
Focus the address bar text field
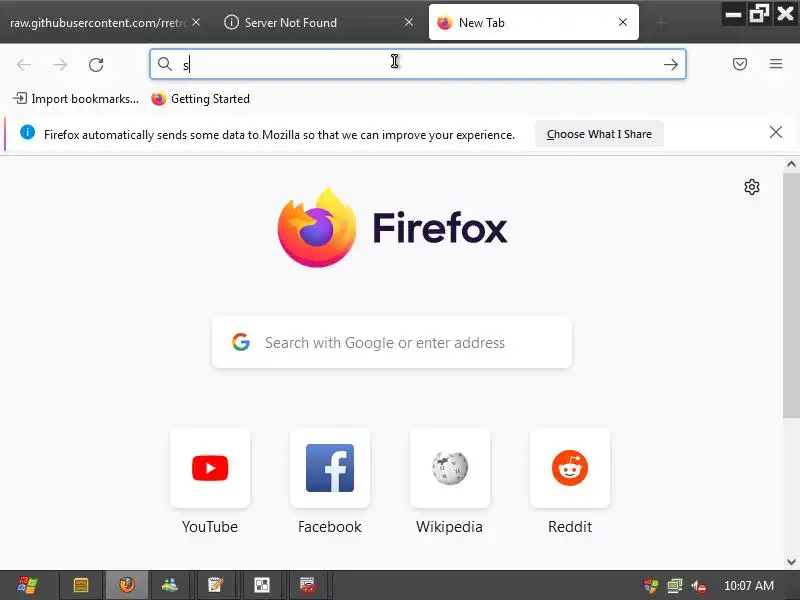tap(417, 64)
